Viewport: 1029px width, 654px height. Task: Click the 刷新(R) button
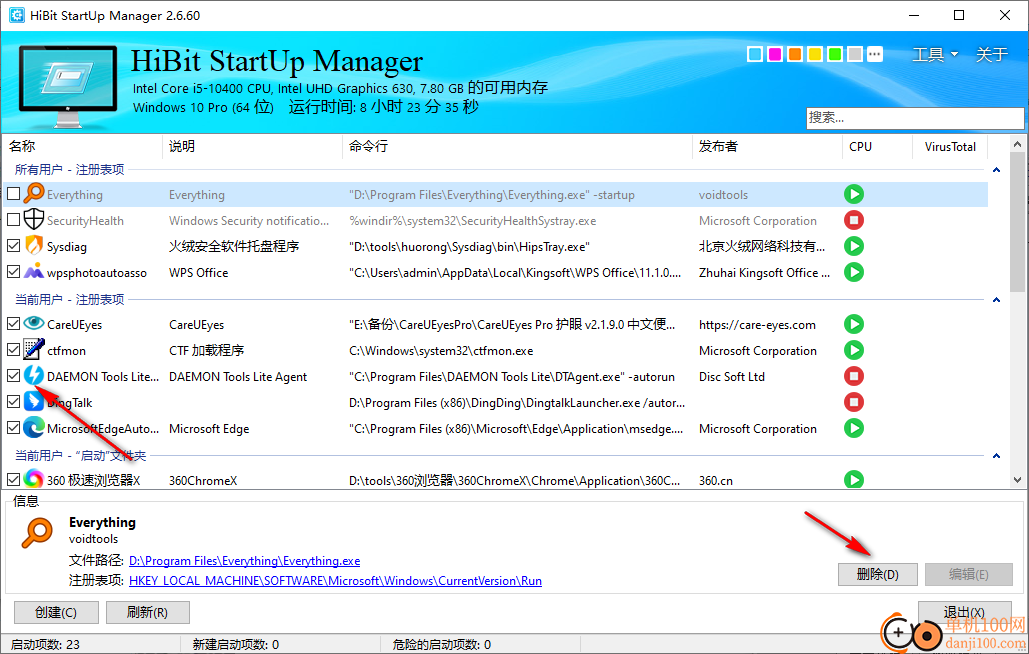pos(148,613)
